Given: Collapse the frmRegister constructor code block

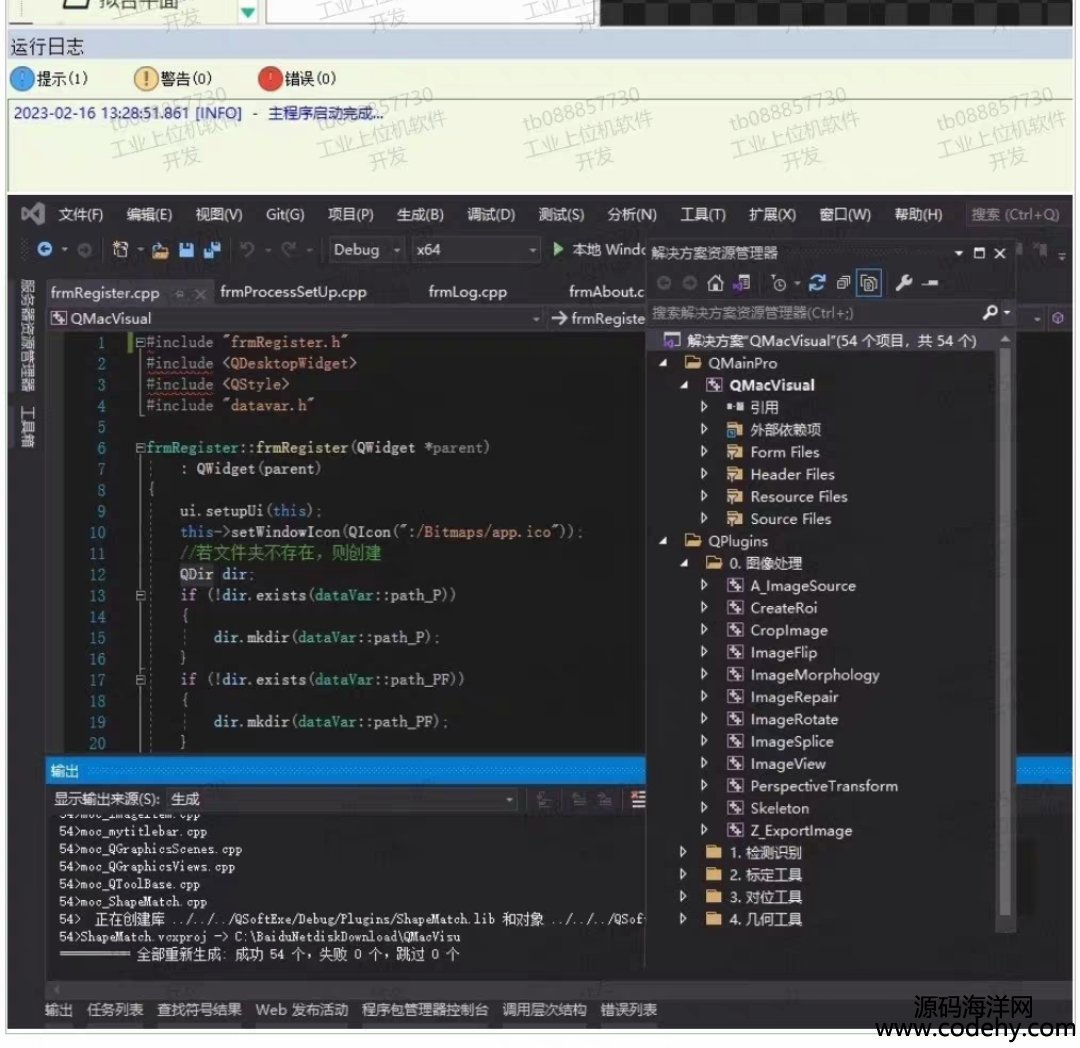Looking at the screenshot, I should pos(140,448).
